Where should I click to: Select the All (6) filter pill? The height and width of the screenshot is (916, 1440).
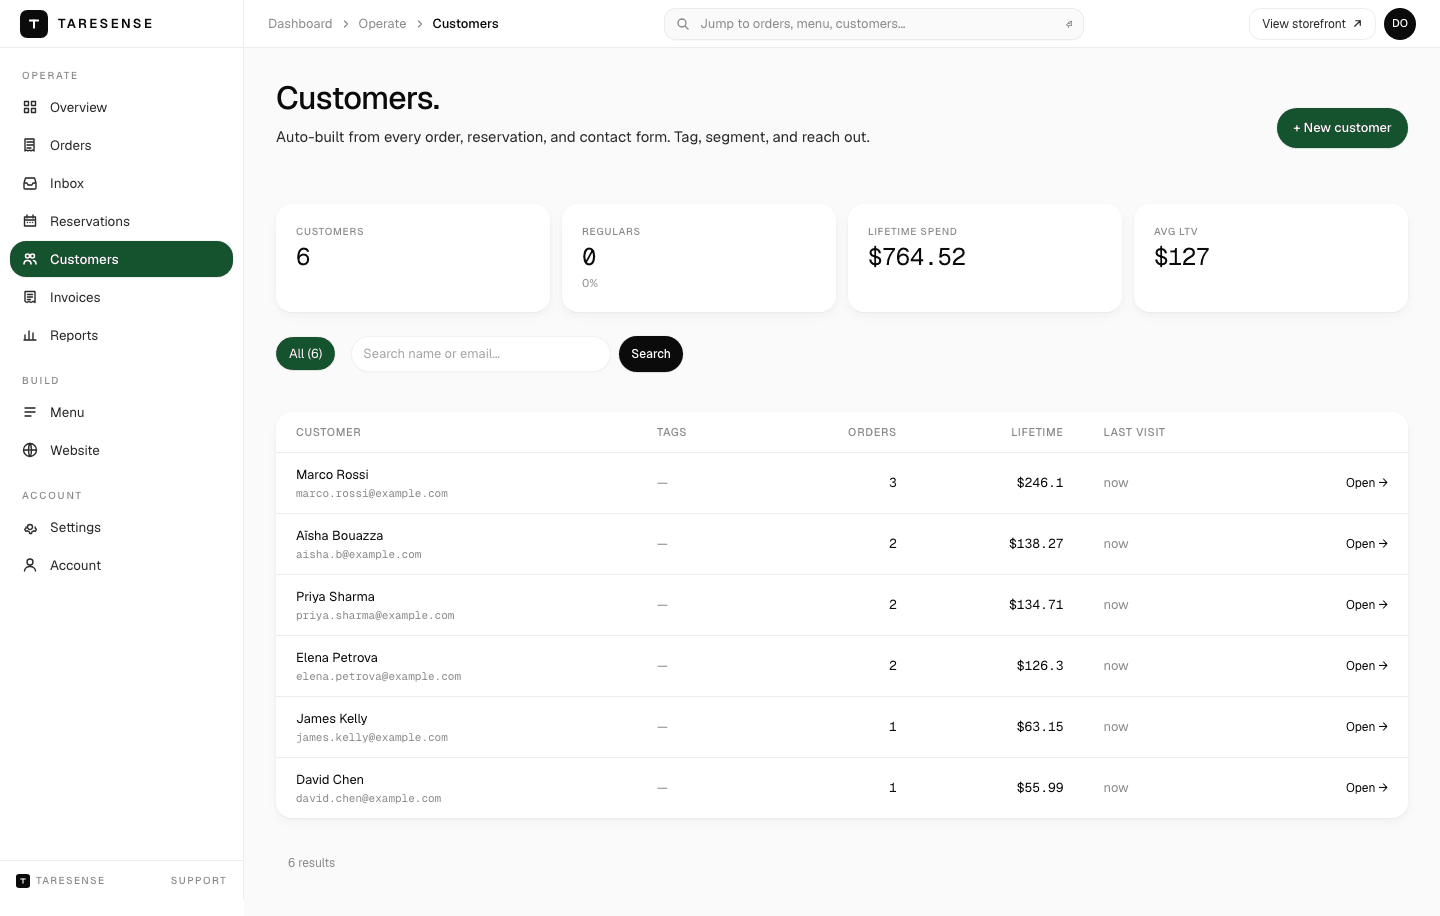pos(305,354)
